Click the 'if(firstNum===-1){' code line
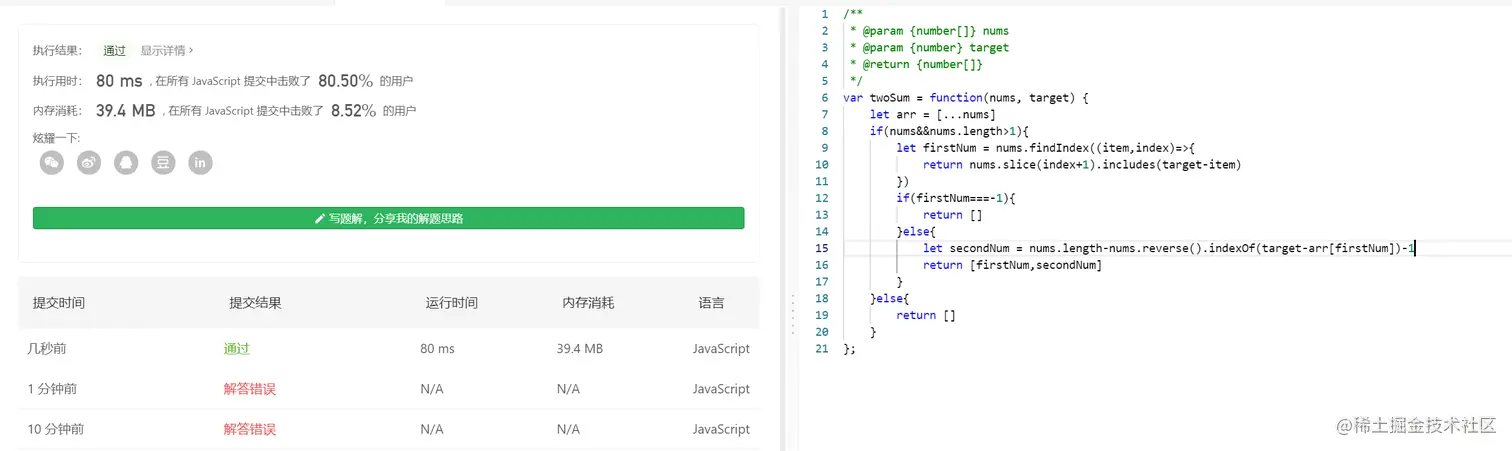The height and width of the screenshot is (451, 1512). 956,198
